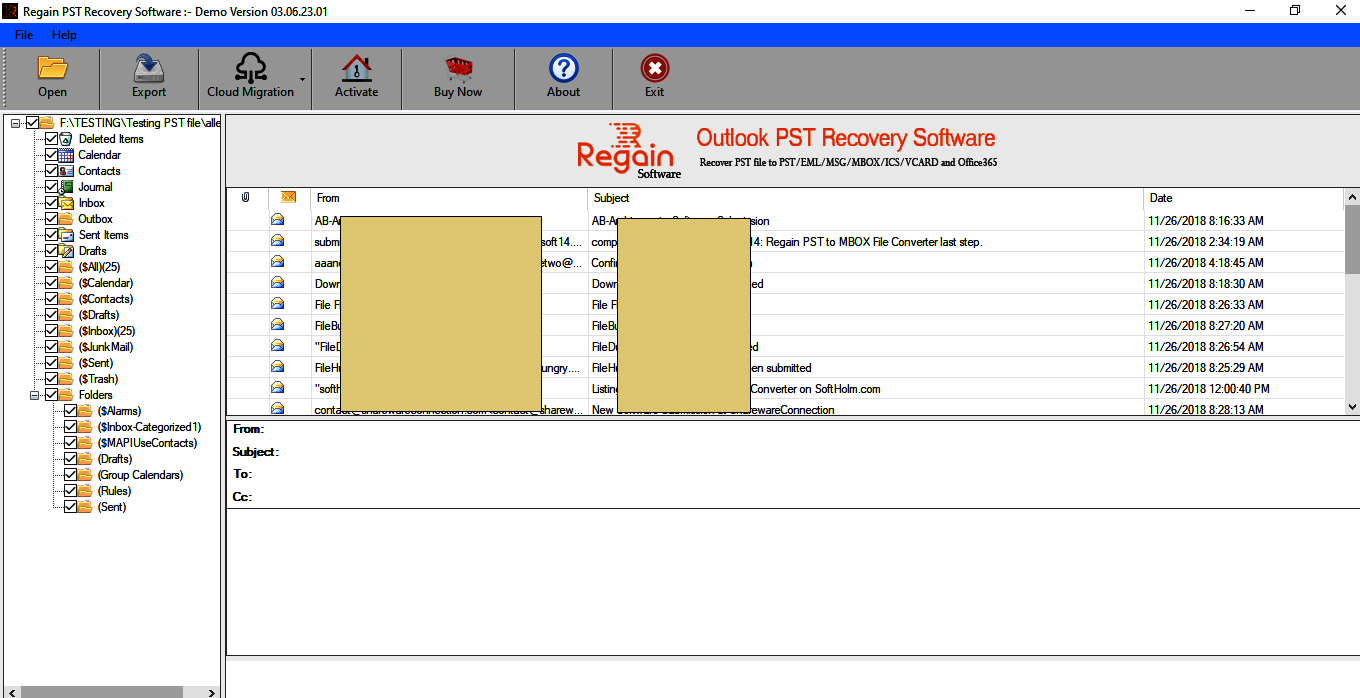Open the Help menu
1360x698 pixels.
[64, 35]
